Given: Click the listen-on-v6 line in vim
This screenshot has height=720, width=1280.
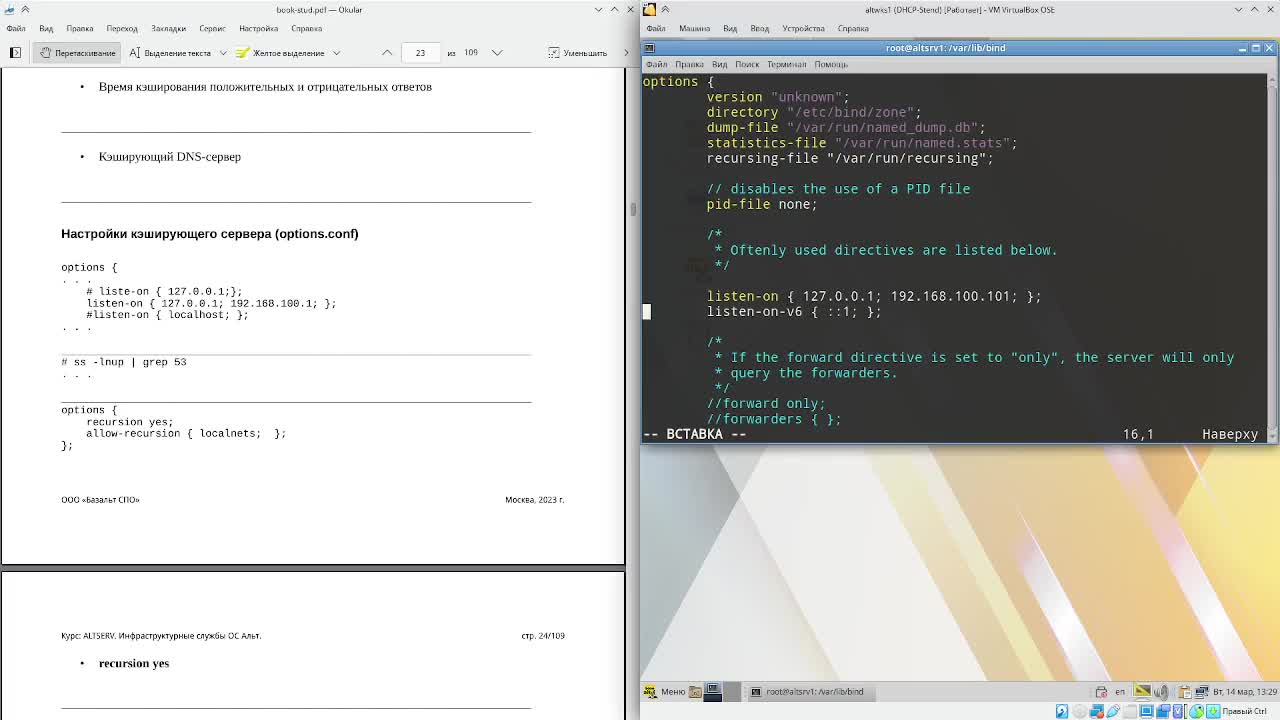Looking at the screenshot, I should click(x=794, y=311).
